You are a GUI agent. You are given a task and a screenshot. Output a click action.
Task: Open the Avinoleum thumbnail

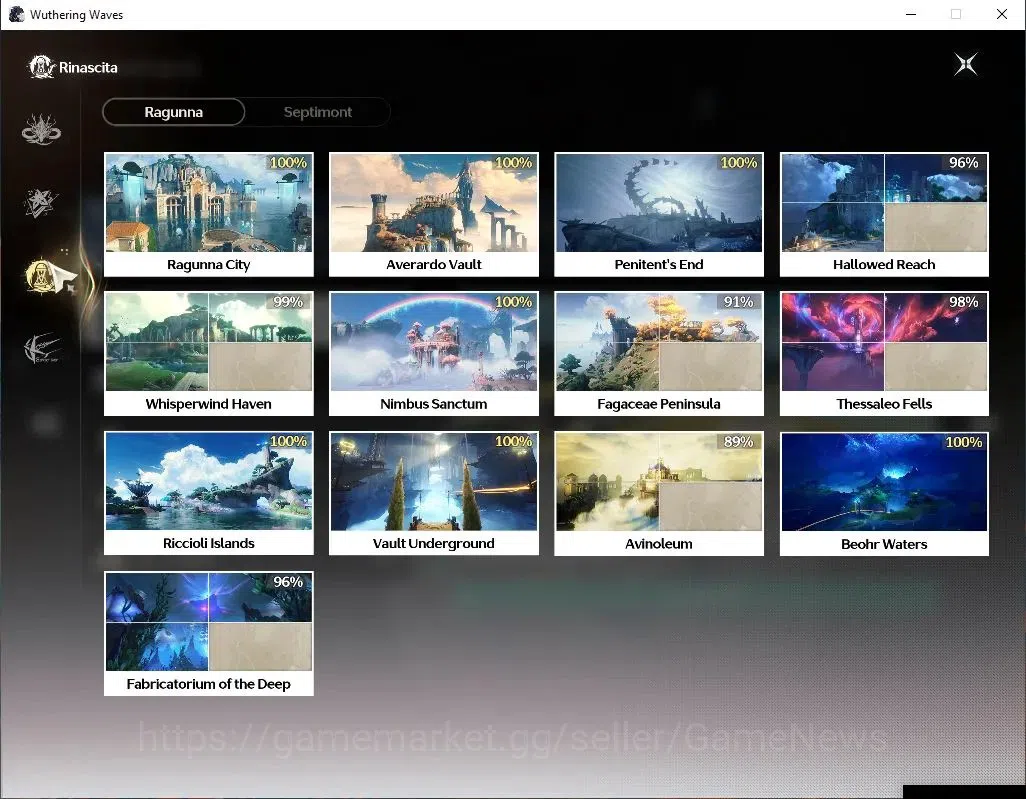pyautogui.click(x=659, y=482)
